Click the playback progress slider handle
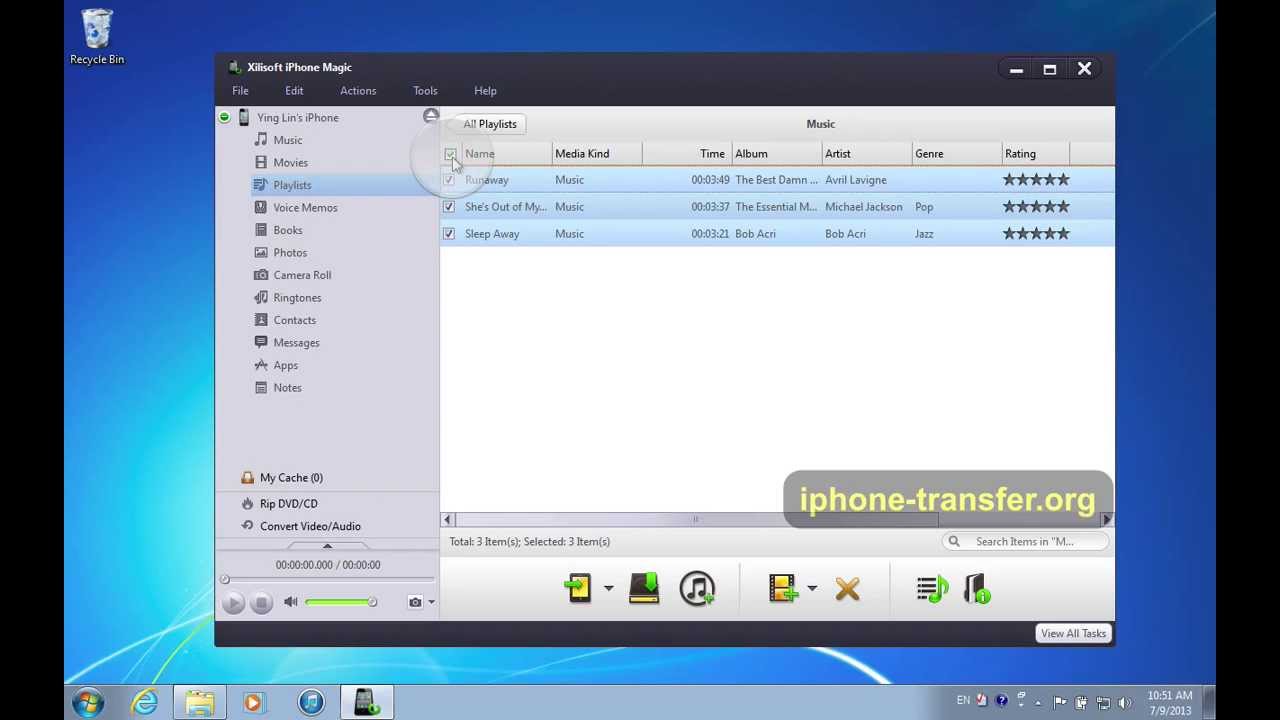 225,580
